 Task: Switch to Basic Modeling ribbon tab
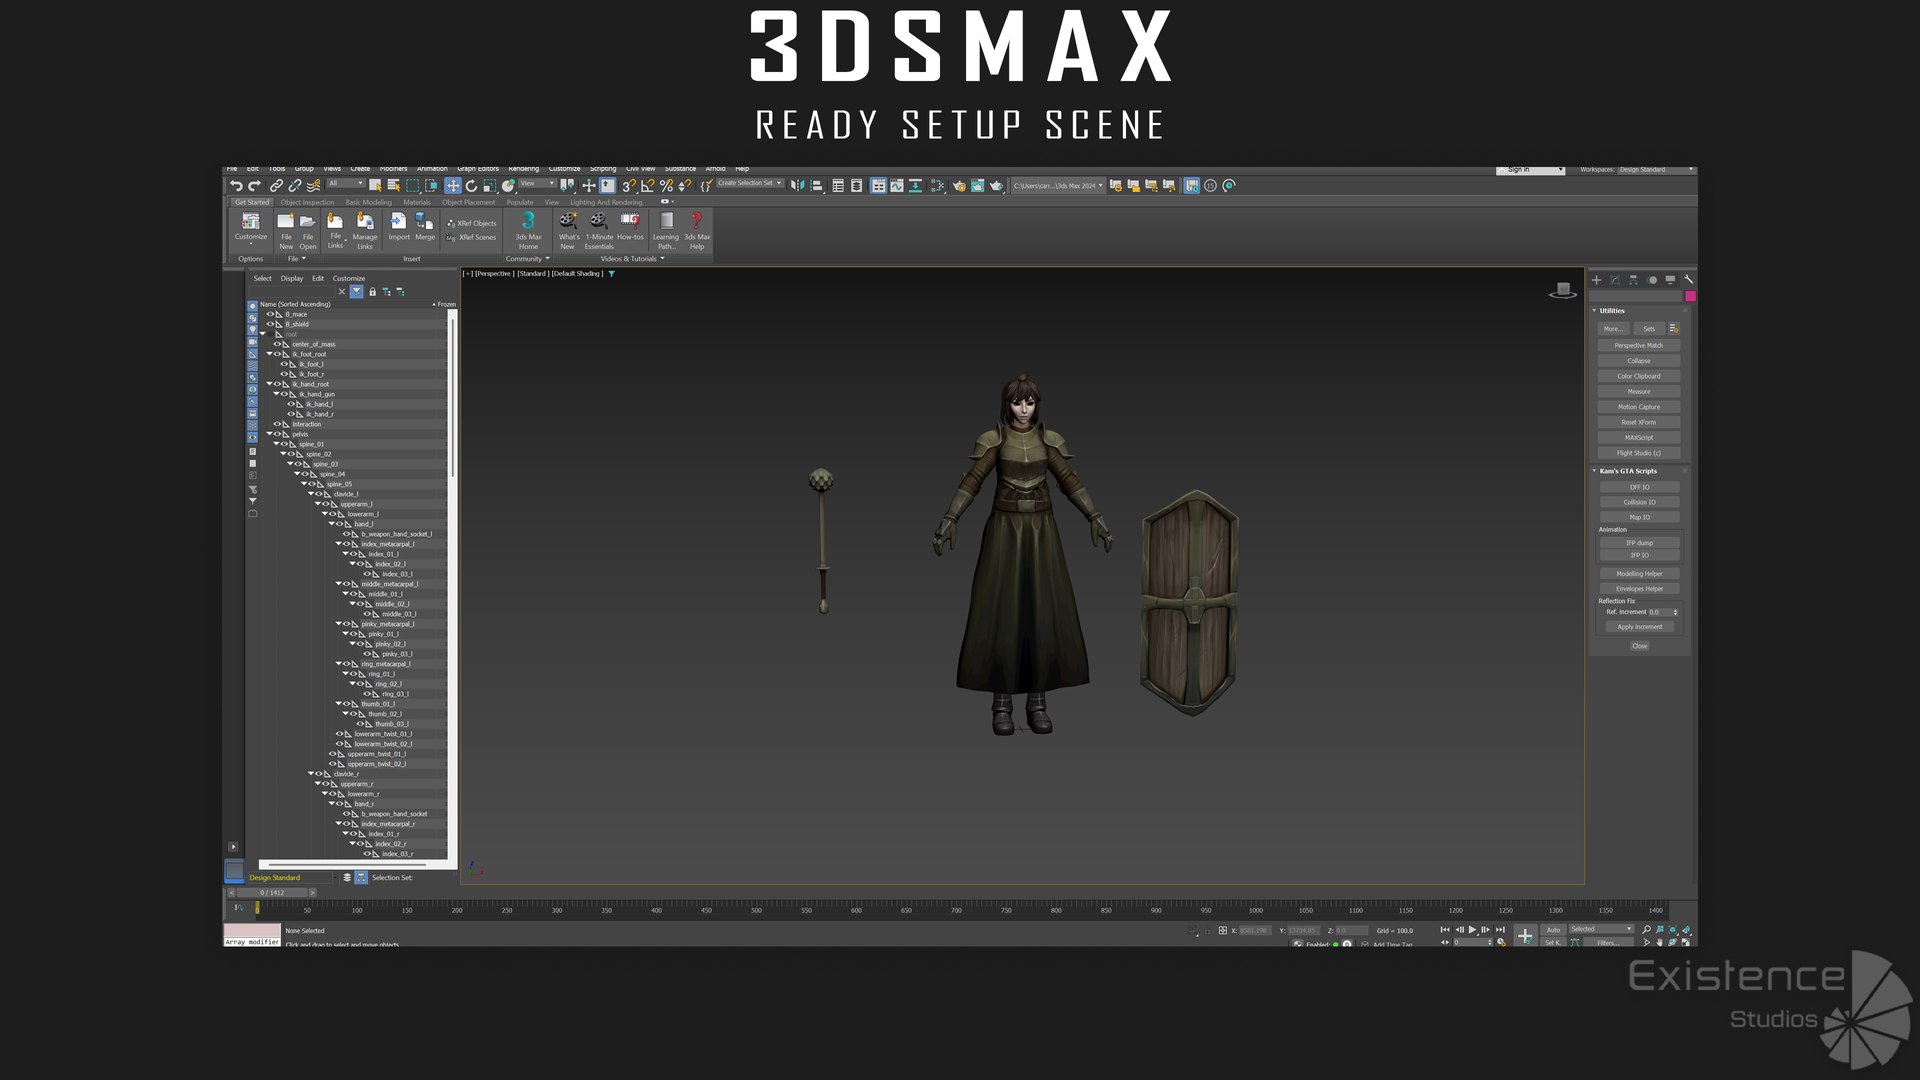point(369,202)
